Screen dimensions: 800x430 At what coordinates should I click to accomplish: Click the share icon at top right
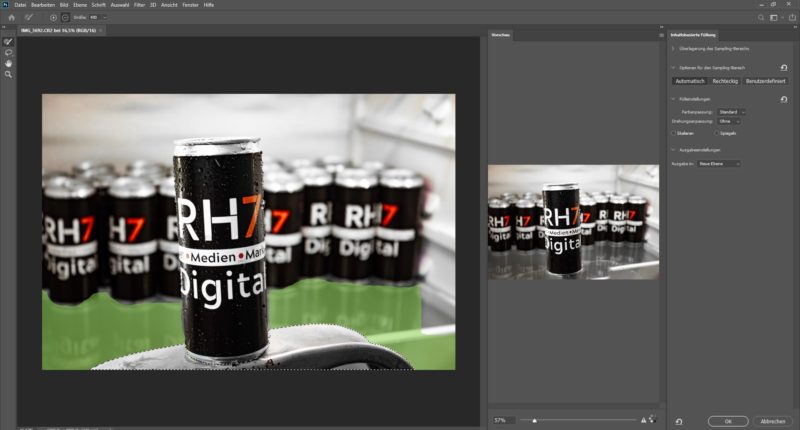click(x=792, y=17)
